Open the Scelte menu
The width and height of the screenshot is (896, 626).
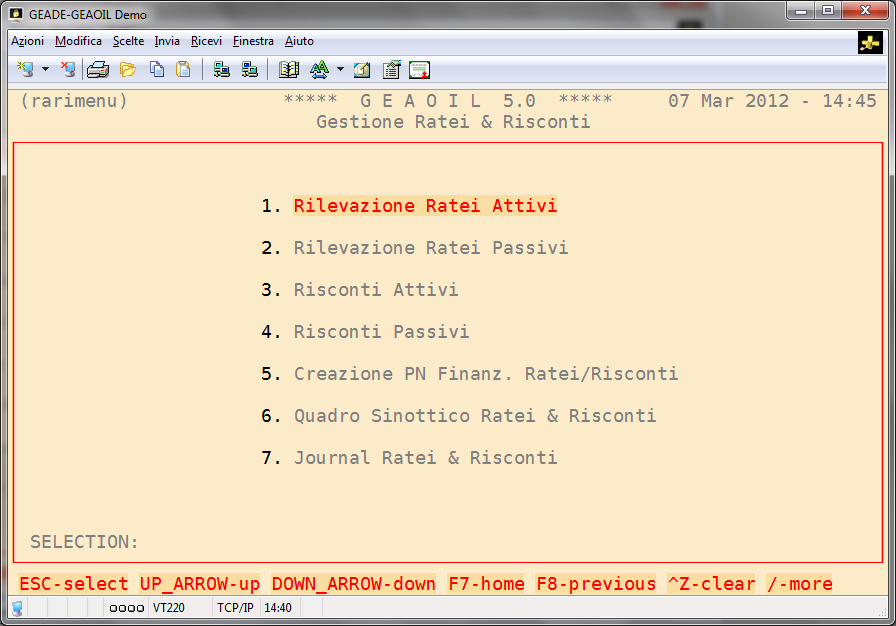[128, 41]
